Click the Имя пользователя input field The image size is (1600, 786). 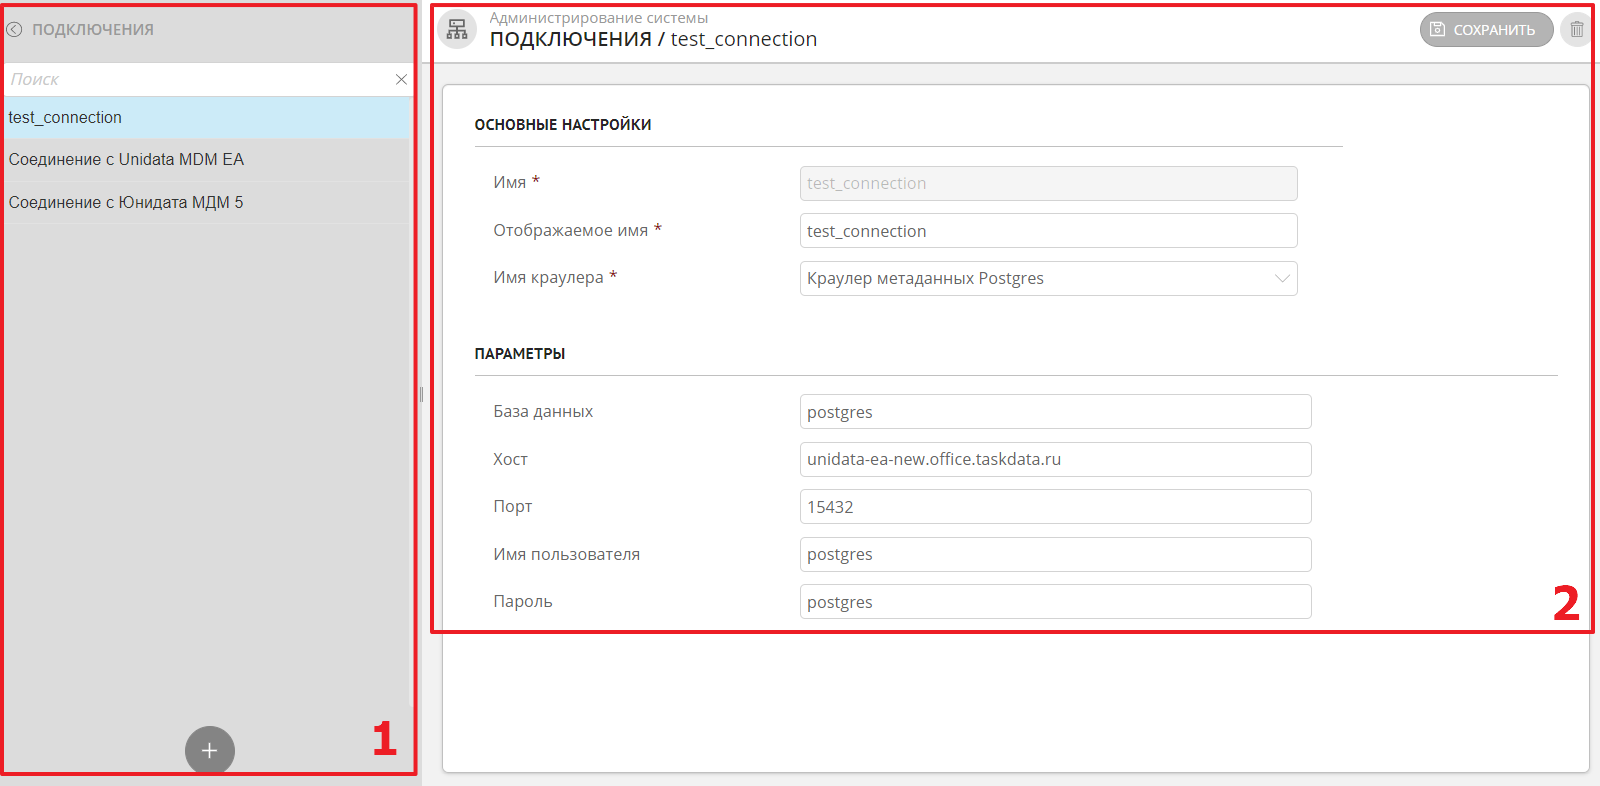(x=1055, y=555)
